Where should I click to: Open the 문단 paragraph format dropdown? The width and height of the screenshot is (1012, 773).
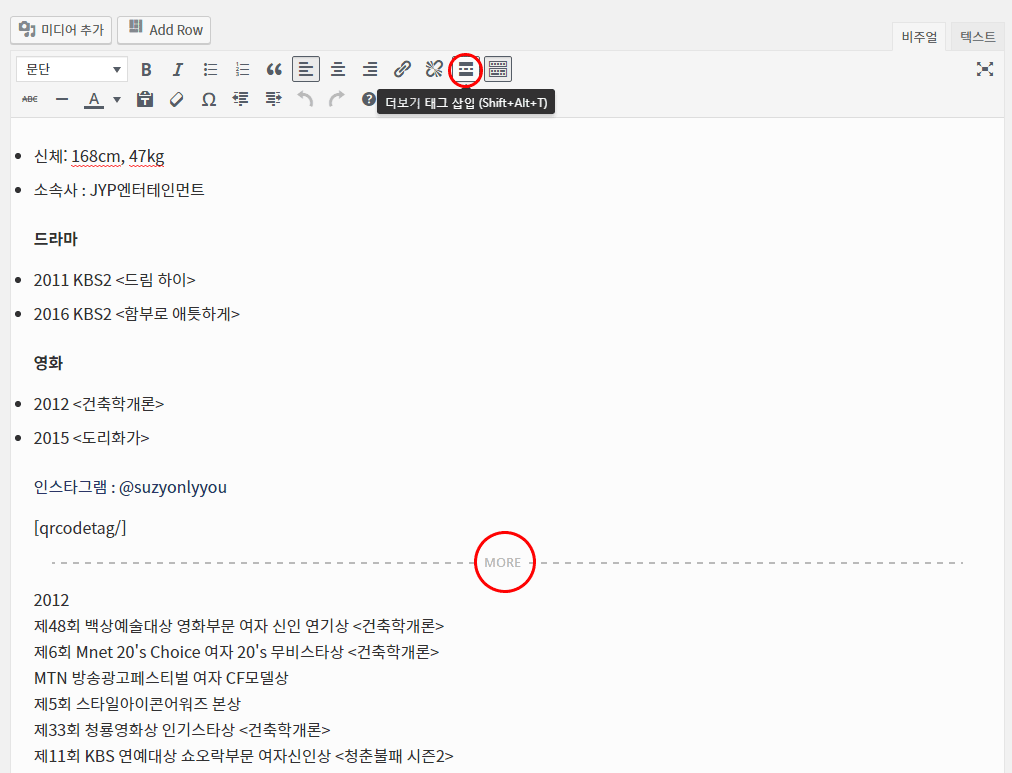(71, 69)
